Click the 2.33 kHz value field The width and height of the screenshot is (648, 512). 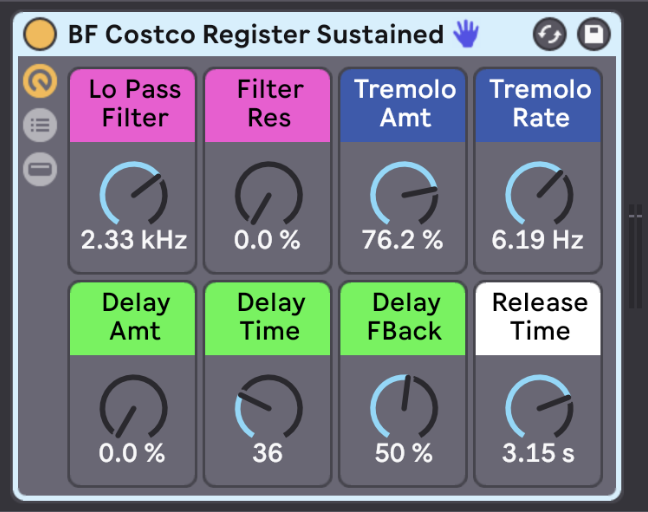(134, 240)
